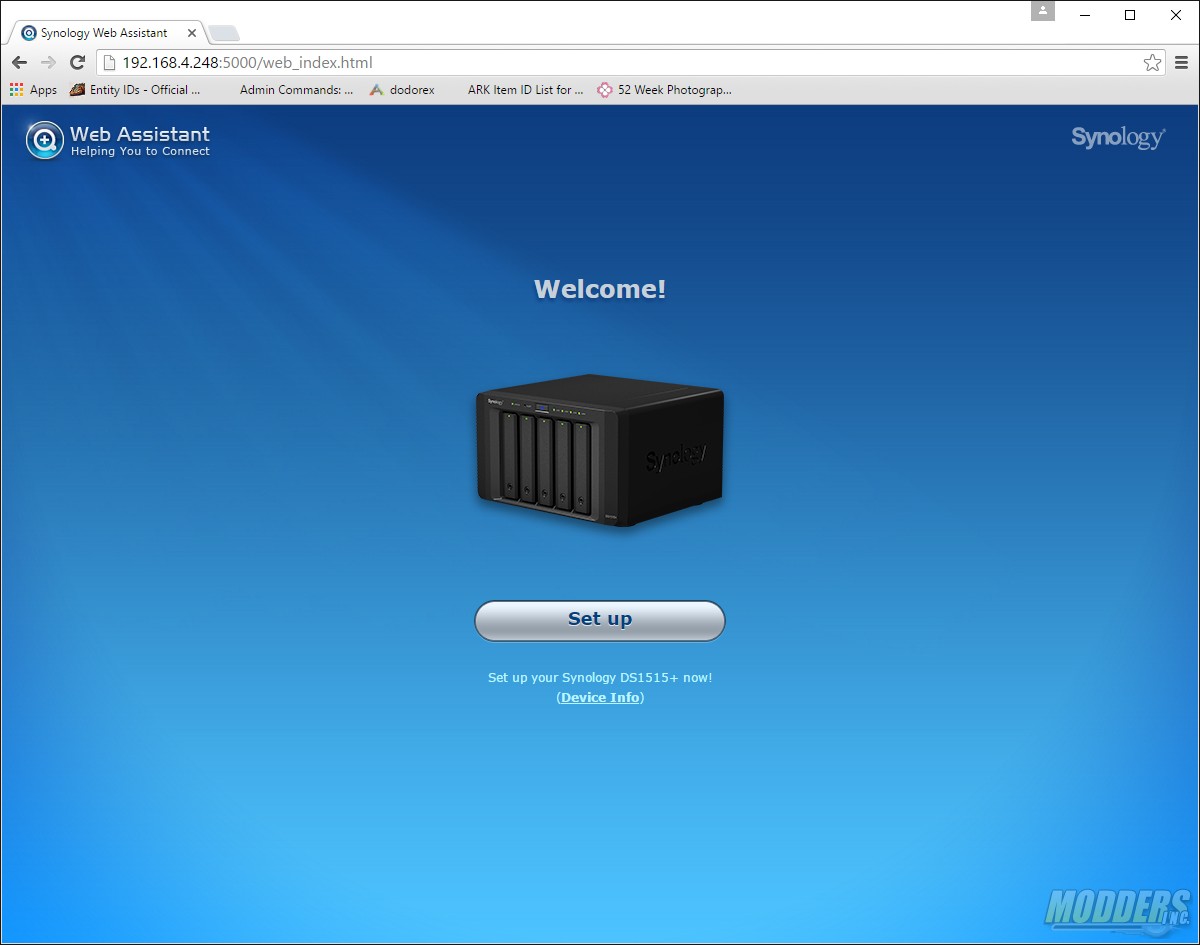Click the address bar showing 192.168.4.248:5000
Screen dimensions: 1200x945
tap(632, 62)
